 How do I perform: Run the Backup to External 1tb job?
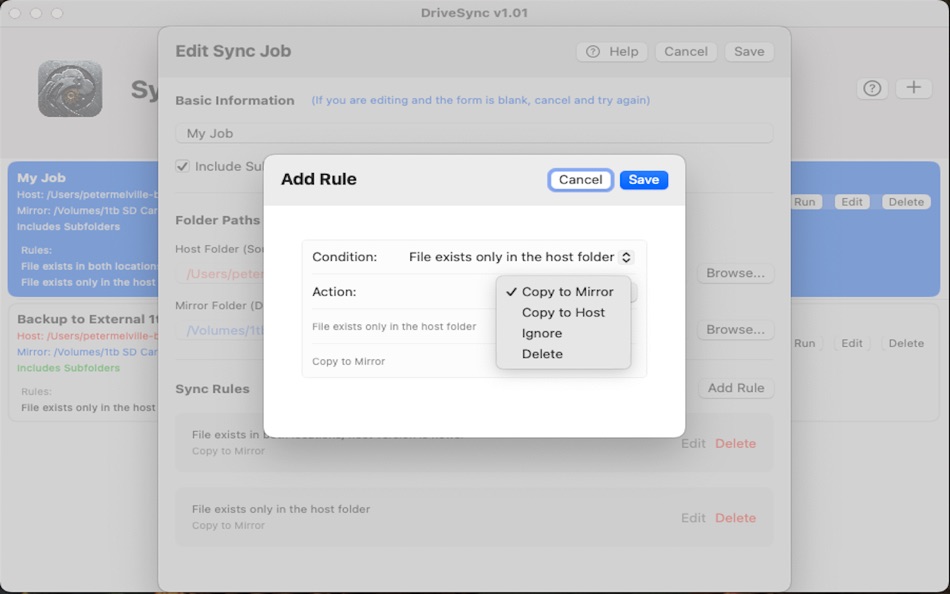pos(804,343)
